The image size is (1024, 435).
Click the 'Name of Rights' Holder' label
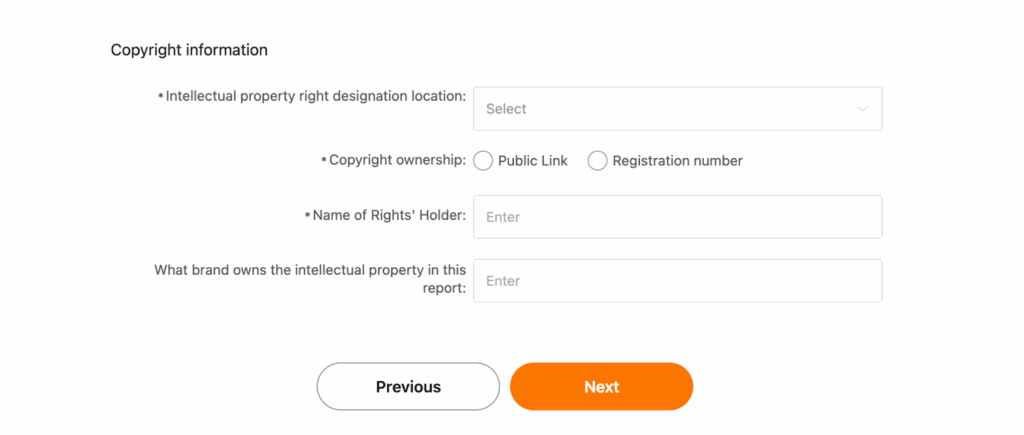pyautogui.click(x=389, y=215)
